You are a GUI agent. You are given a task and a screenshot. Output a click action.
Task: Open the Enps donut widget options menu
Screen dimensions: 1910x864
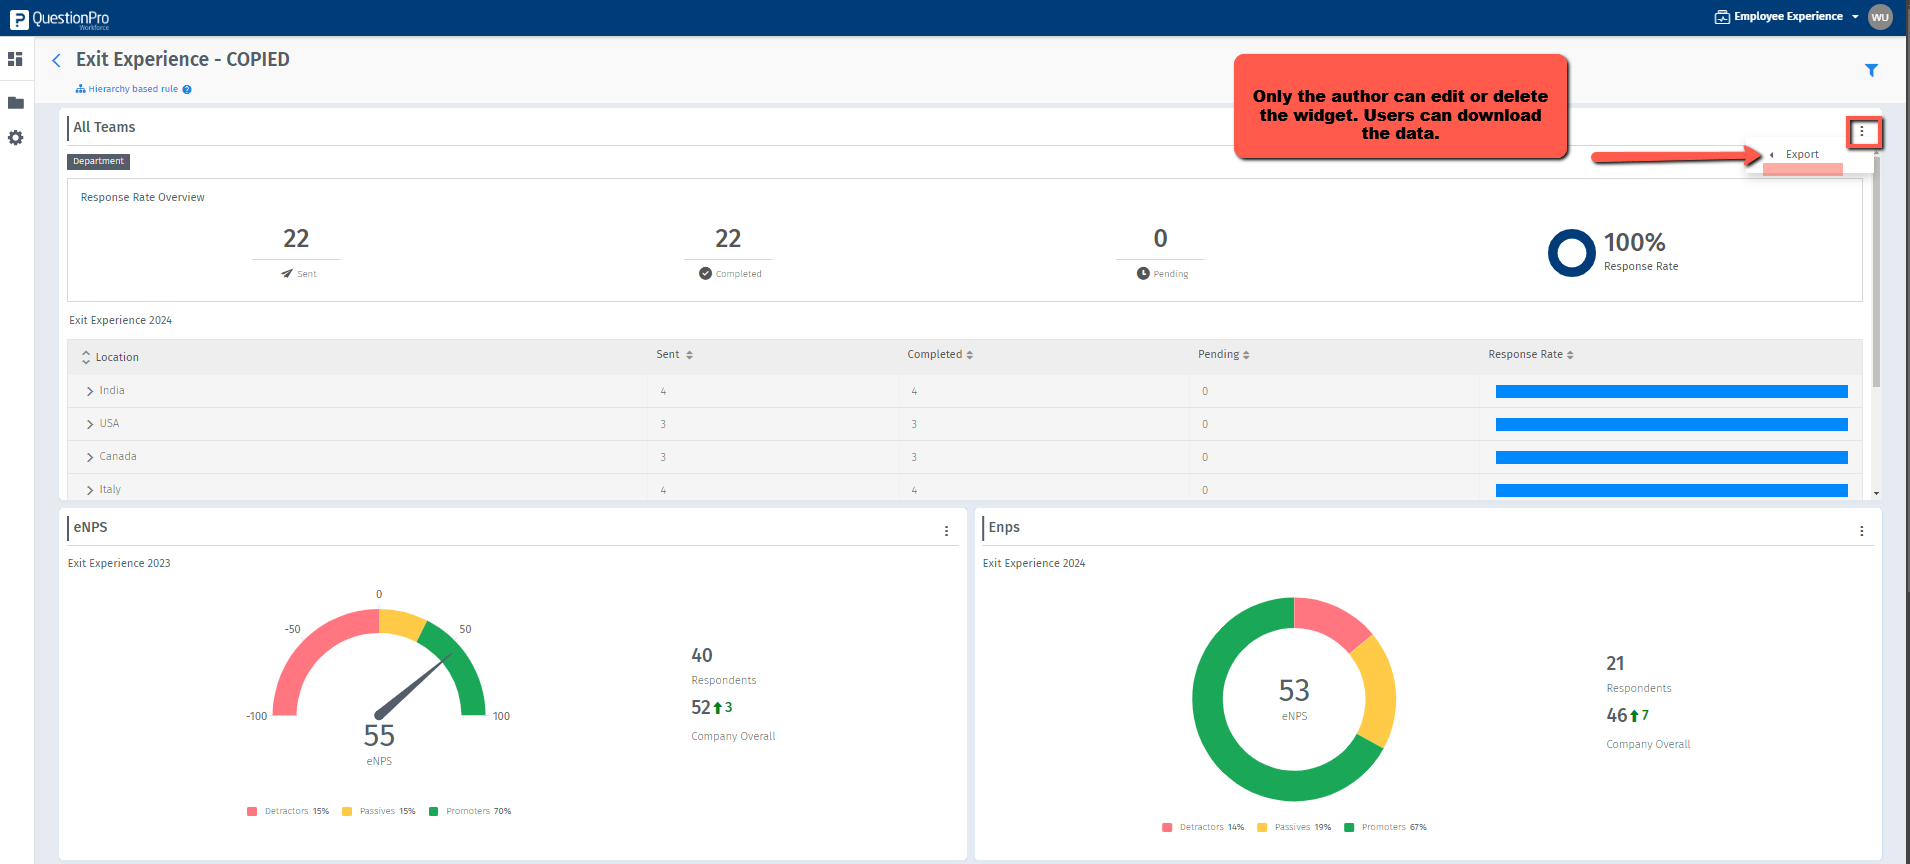(1861, 531)
